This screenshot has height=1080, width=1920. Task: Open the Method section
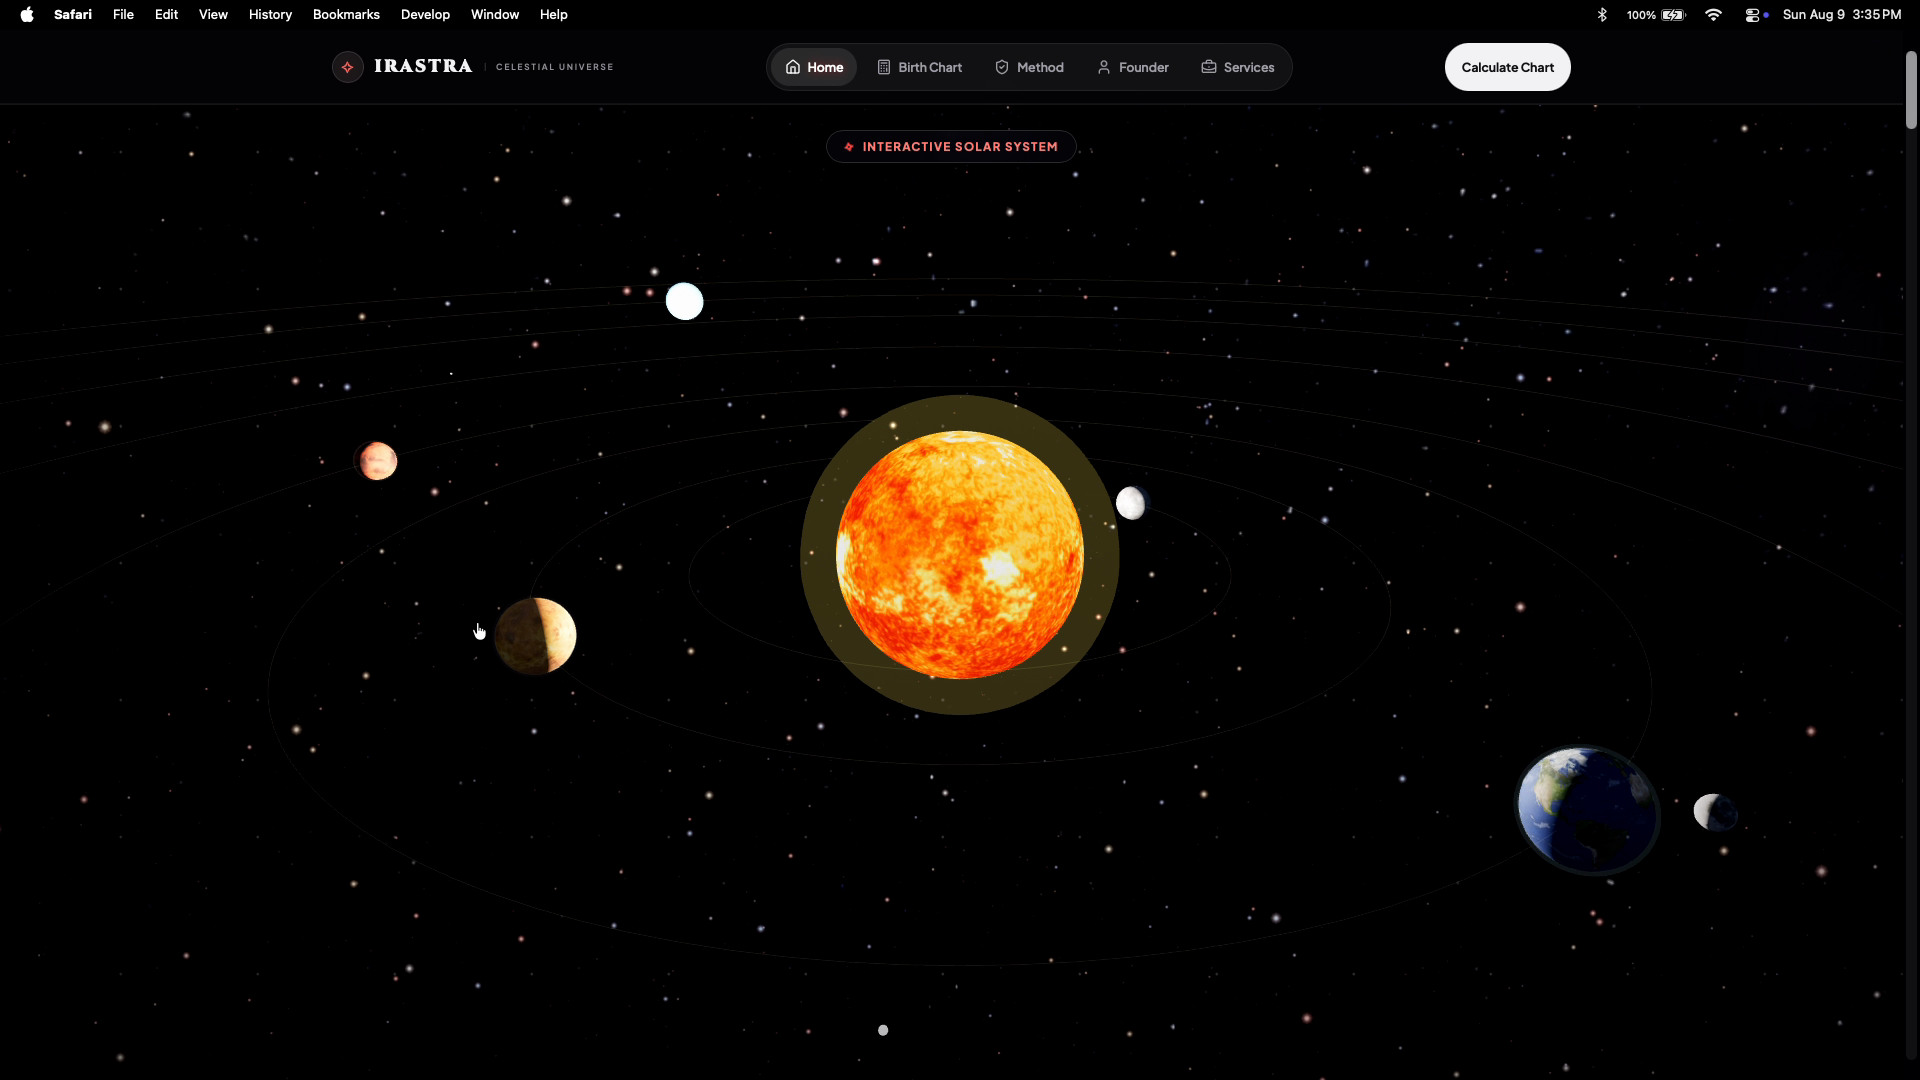1029,67
